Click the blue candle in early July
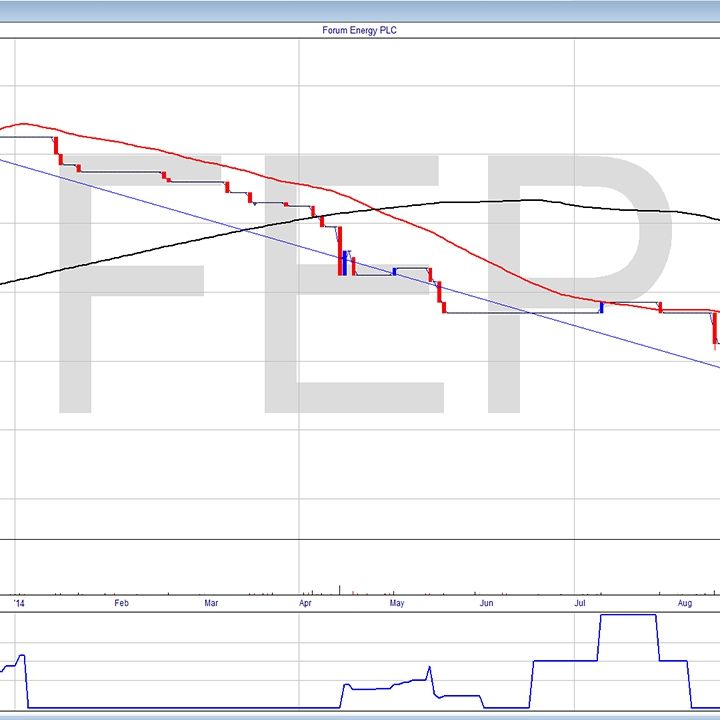 coord(601,307)
